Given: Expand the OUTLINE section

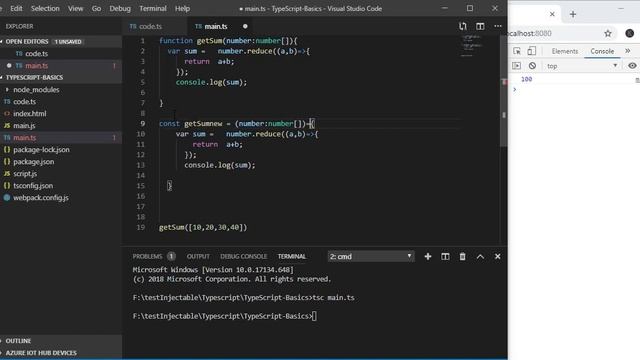Looking at the screenshot, I should 18,340.
